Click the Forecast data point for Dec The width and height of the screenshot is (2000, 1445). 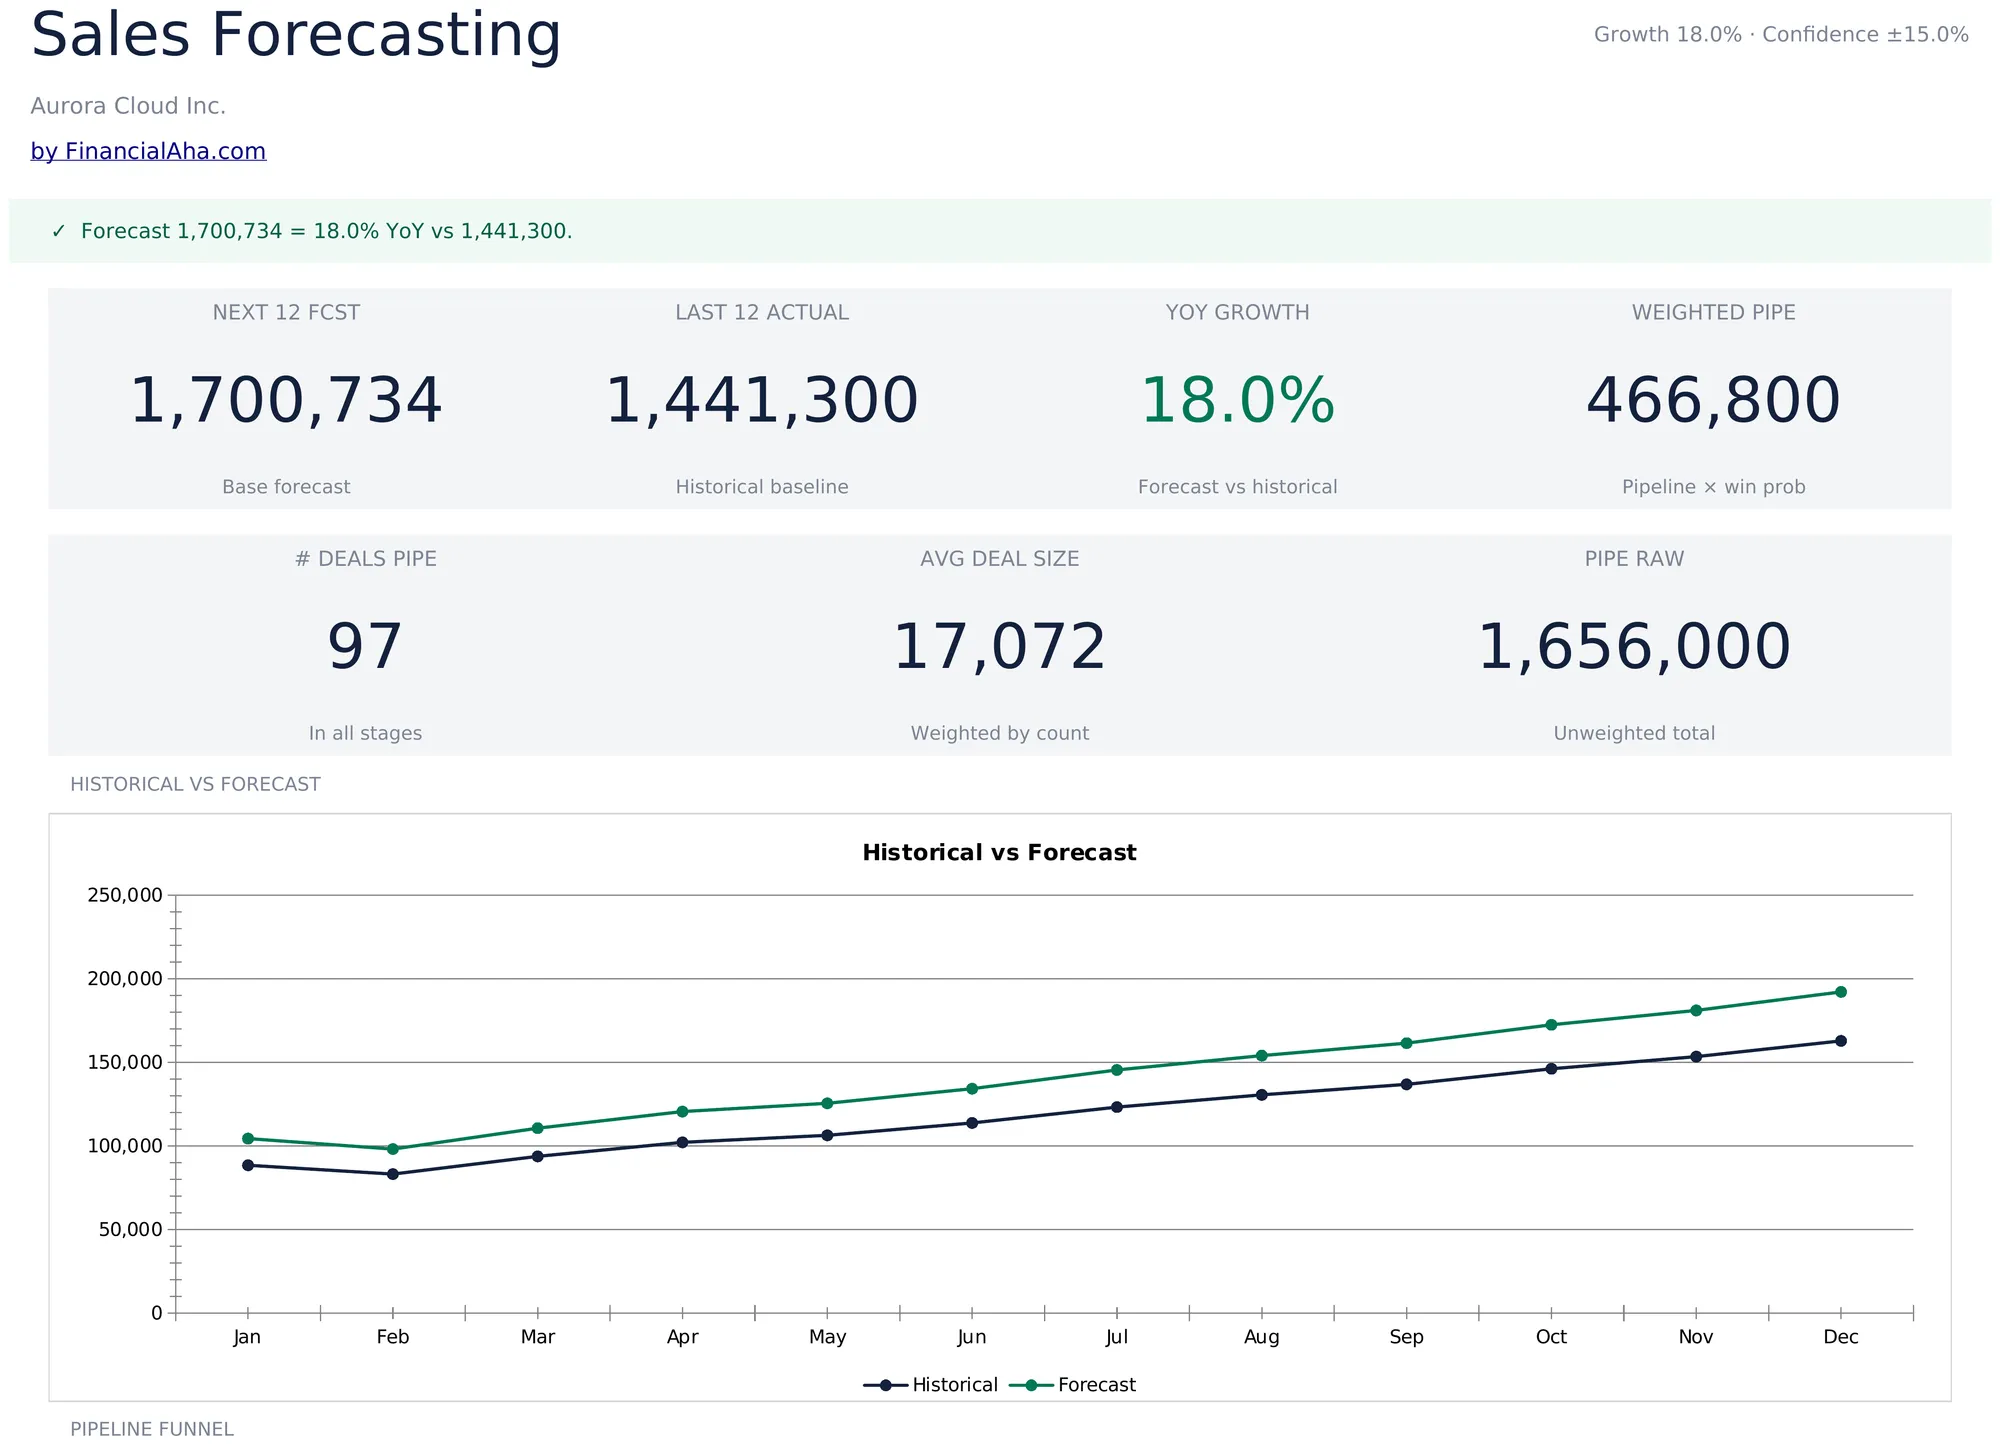(1841, 992)
